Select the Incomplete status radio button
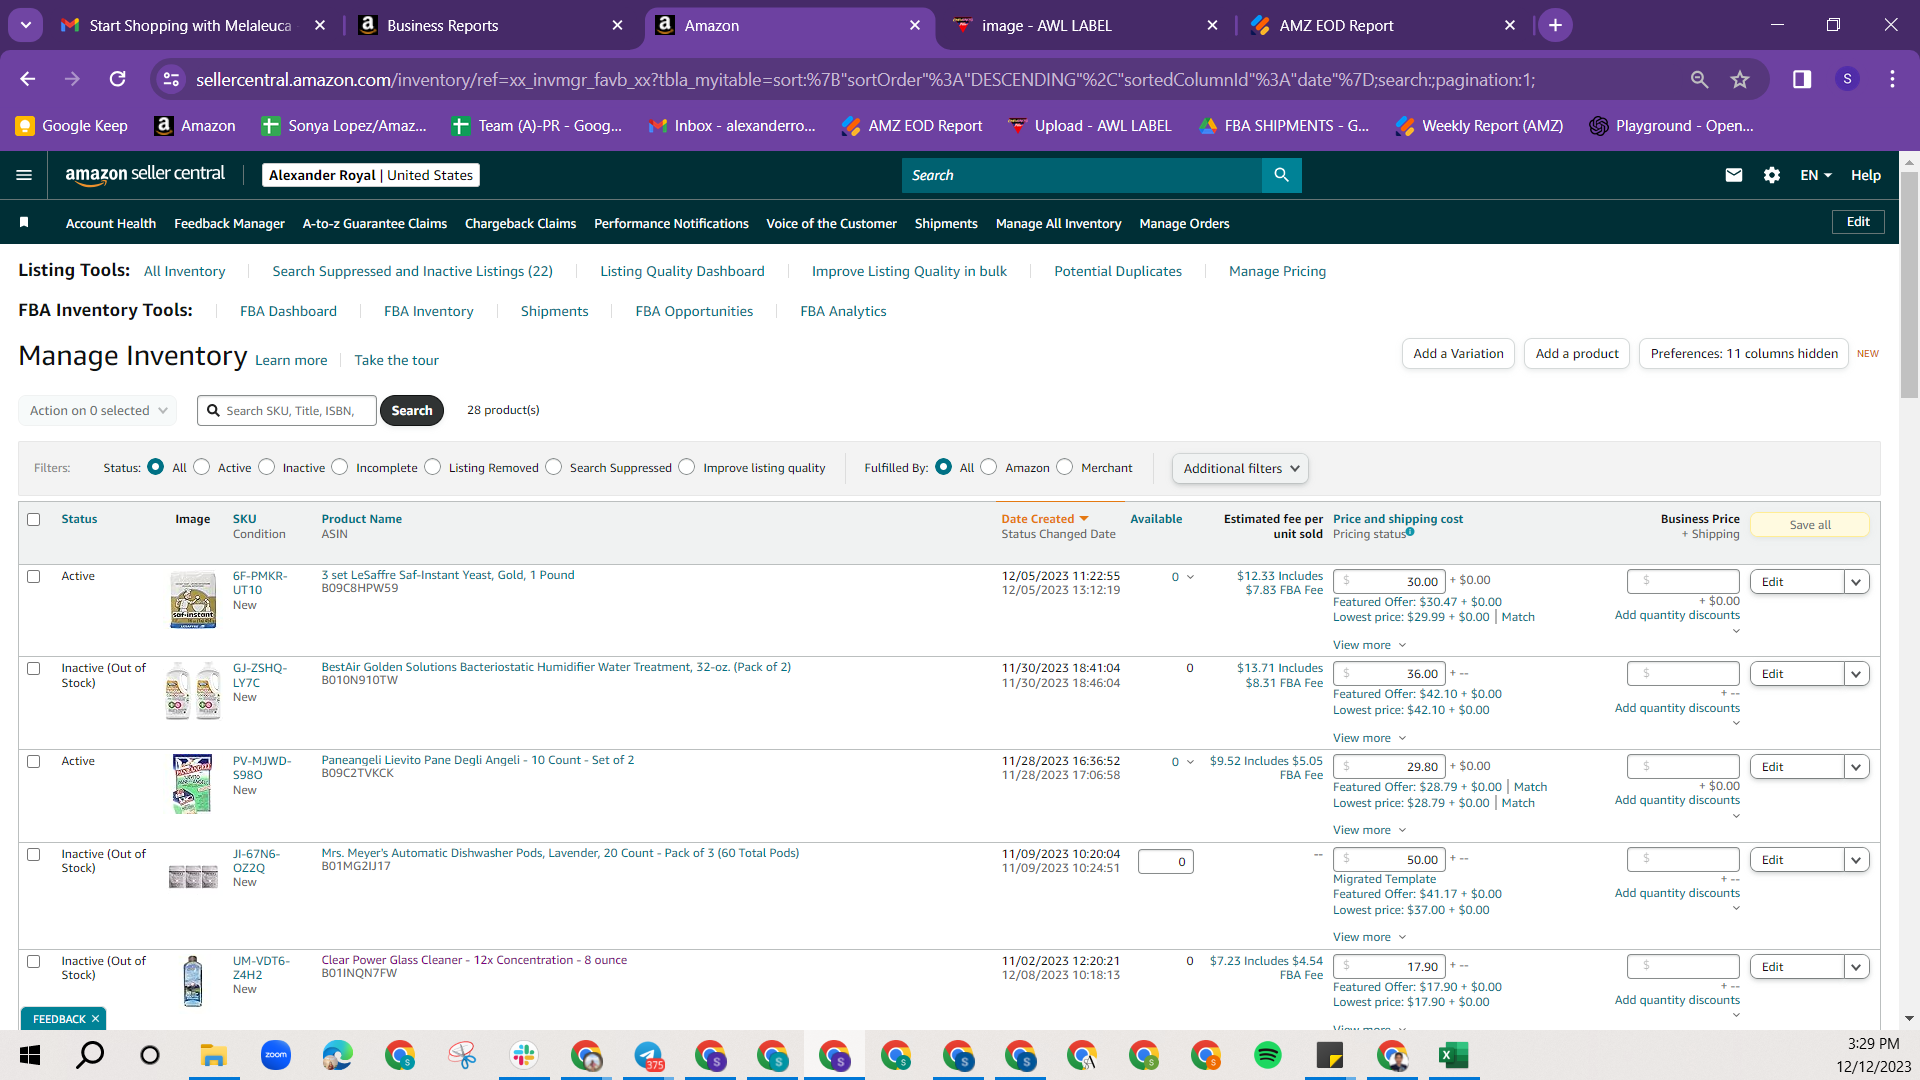Image resolution: width=1920 pixels, height=1080 pixels. tap(340, 467)
